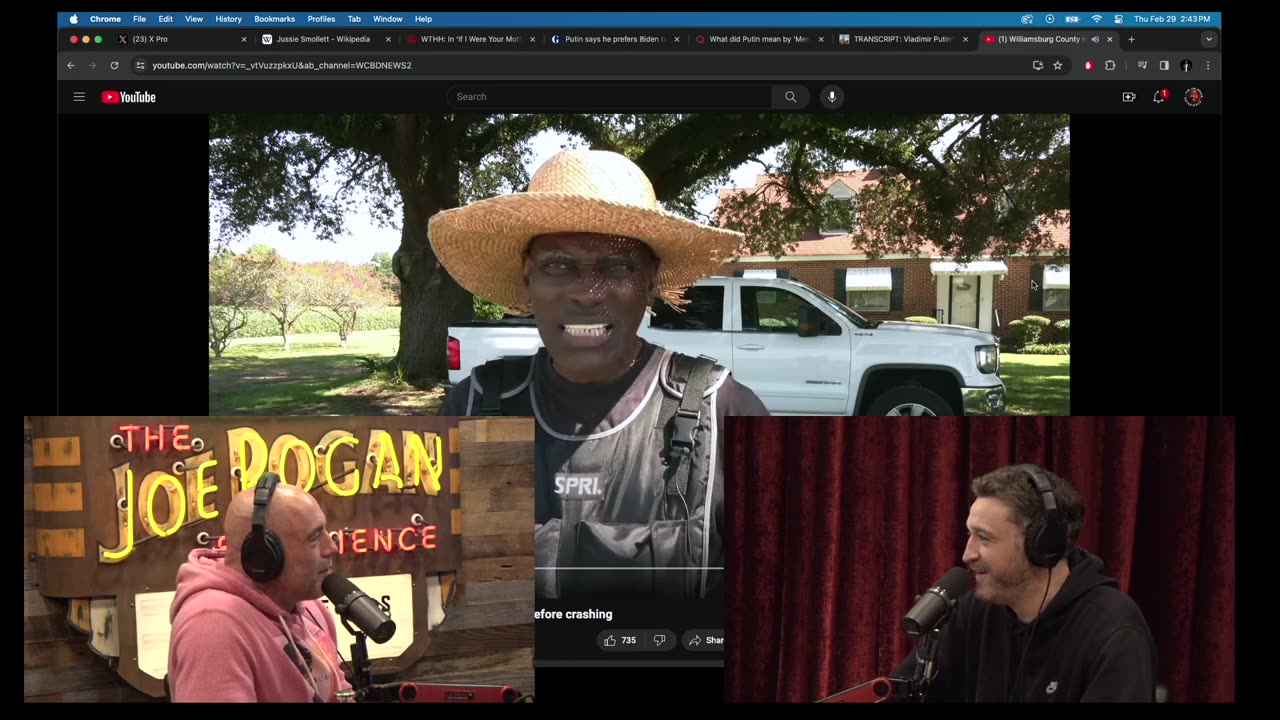Close the Williamsburg County tab
Screen dimensions: 1280x720
[x=1109, y=39]
